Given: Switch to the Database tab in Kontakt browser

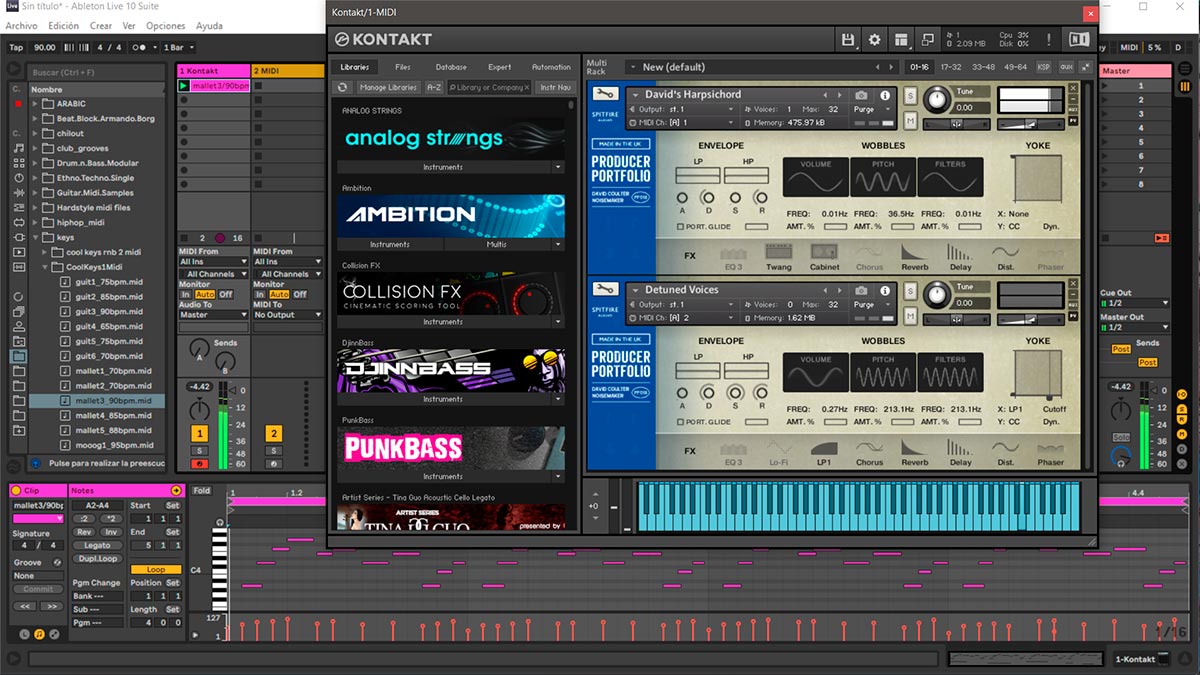Looking at the screenshot, I should [451, 67].
